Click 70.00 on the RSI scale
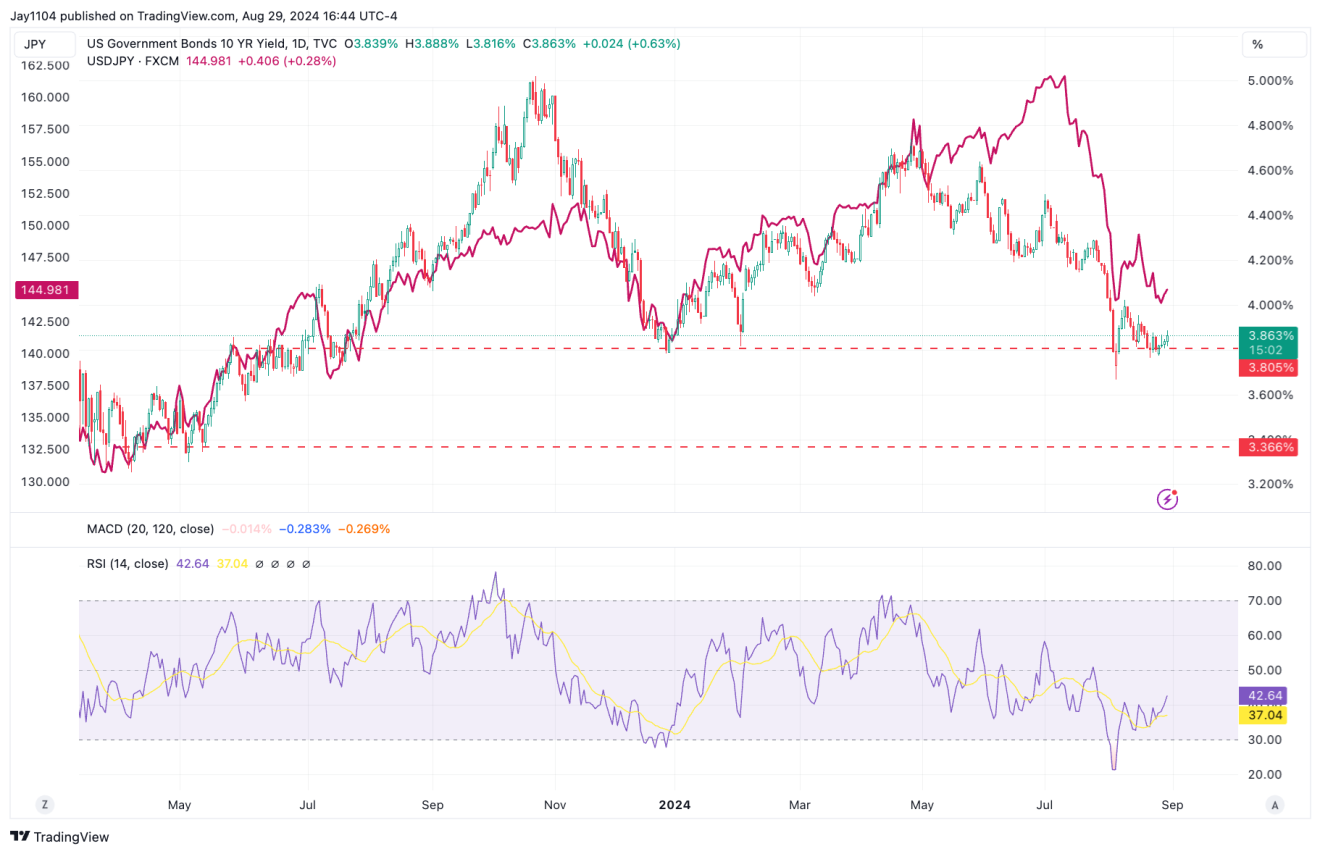 click(x=1265, y=601)
